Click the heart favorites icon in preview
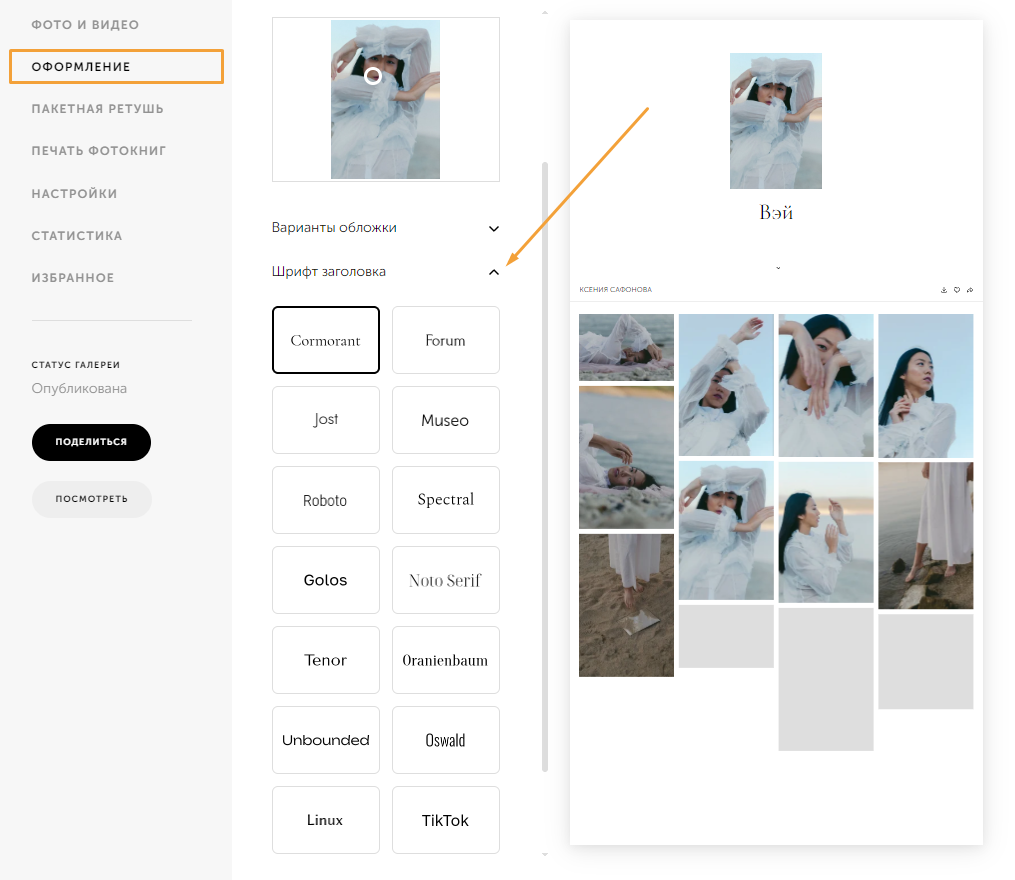The height and width of the screenshot is (880, 1015). click(957, 290)
